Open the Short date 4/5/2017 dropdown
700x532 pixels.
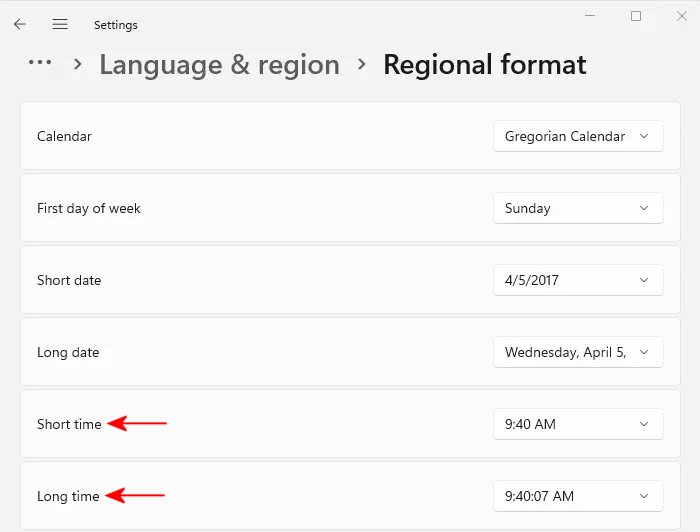coord(578,280)
